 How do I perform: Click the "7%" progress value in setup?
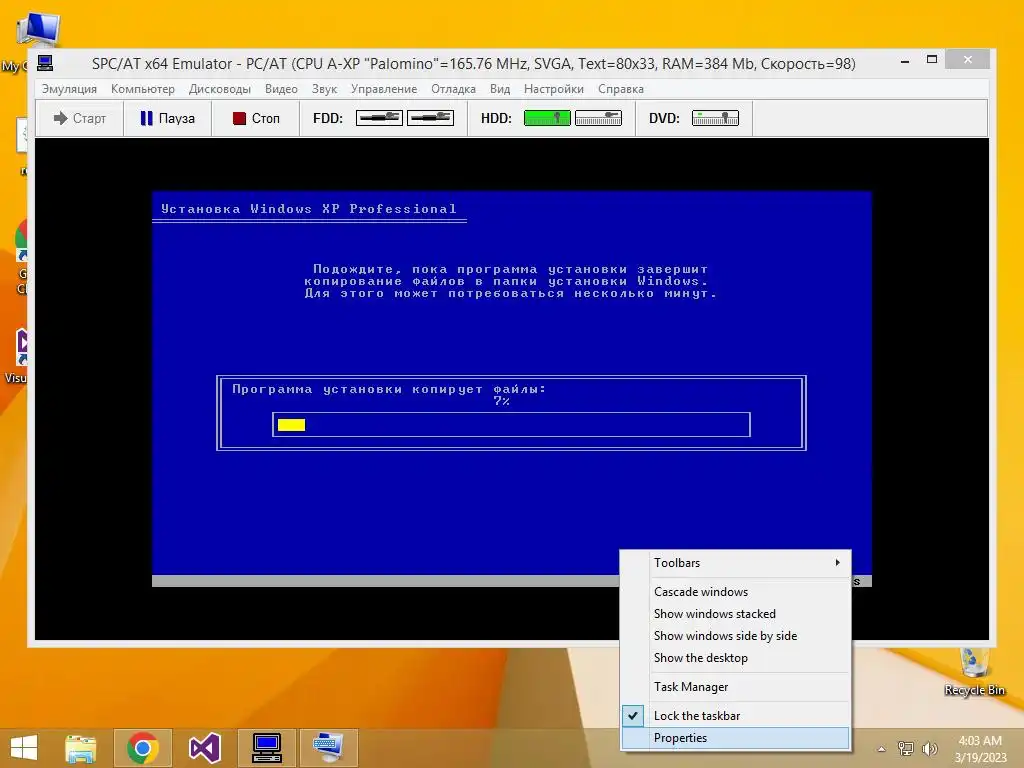(502, 401)
